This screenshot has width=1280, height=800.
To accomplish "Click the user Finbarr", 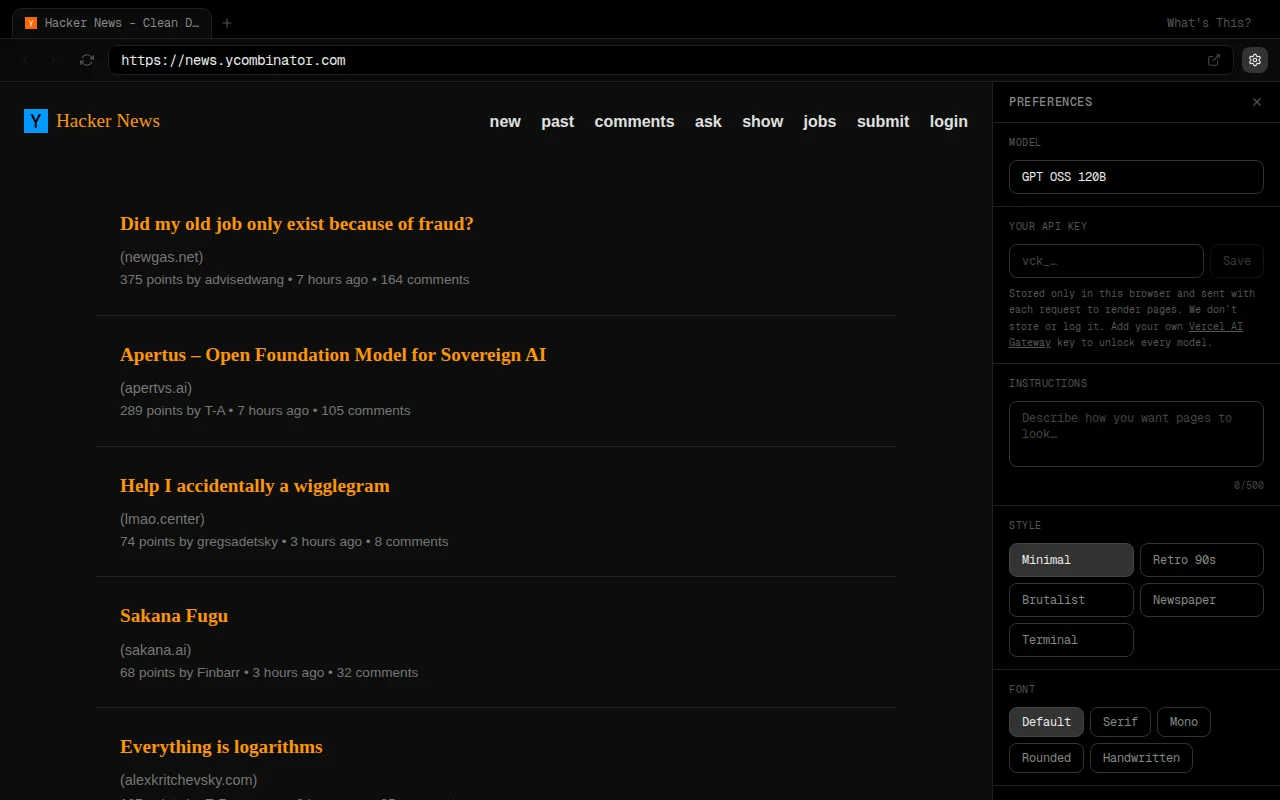I will (x=218, y=673).
